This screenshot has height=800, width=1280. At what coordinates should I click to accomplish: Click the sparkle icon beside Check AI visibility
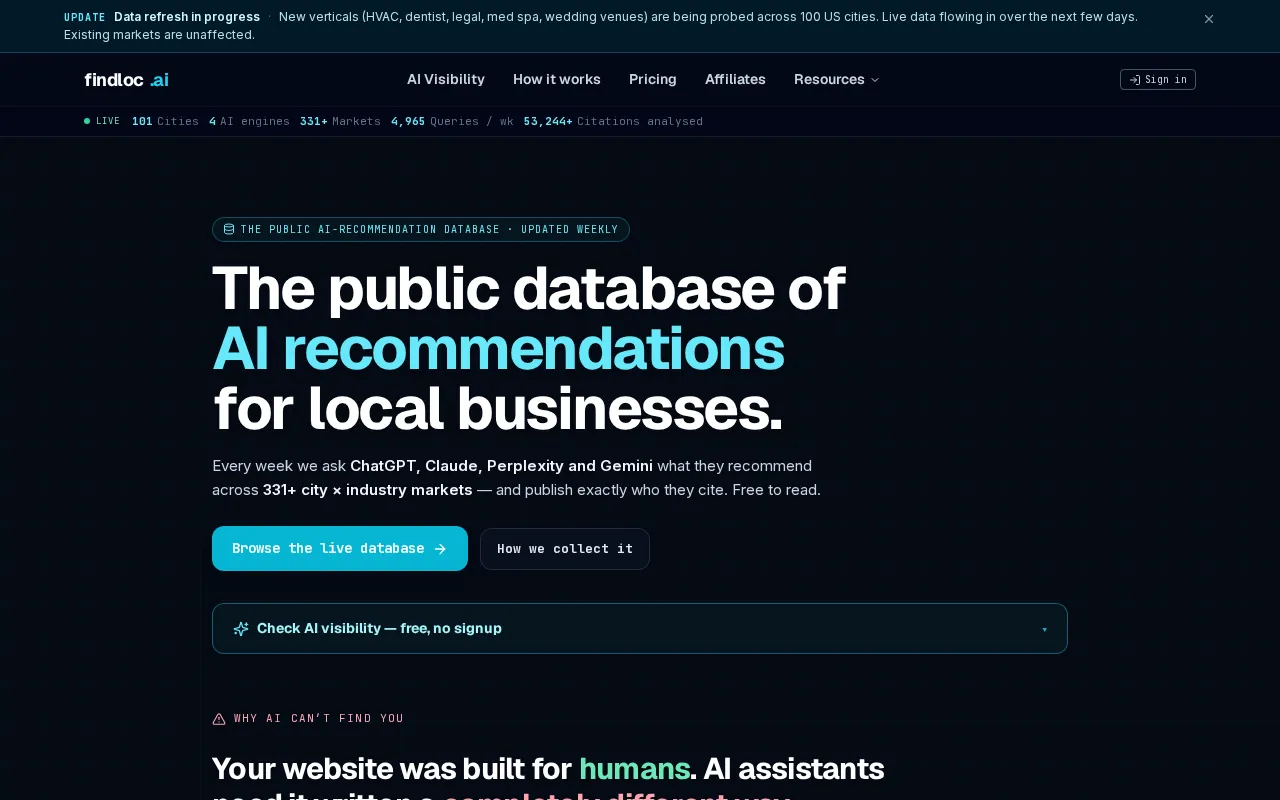click(241, 629)
